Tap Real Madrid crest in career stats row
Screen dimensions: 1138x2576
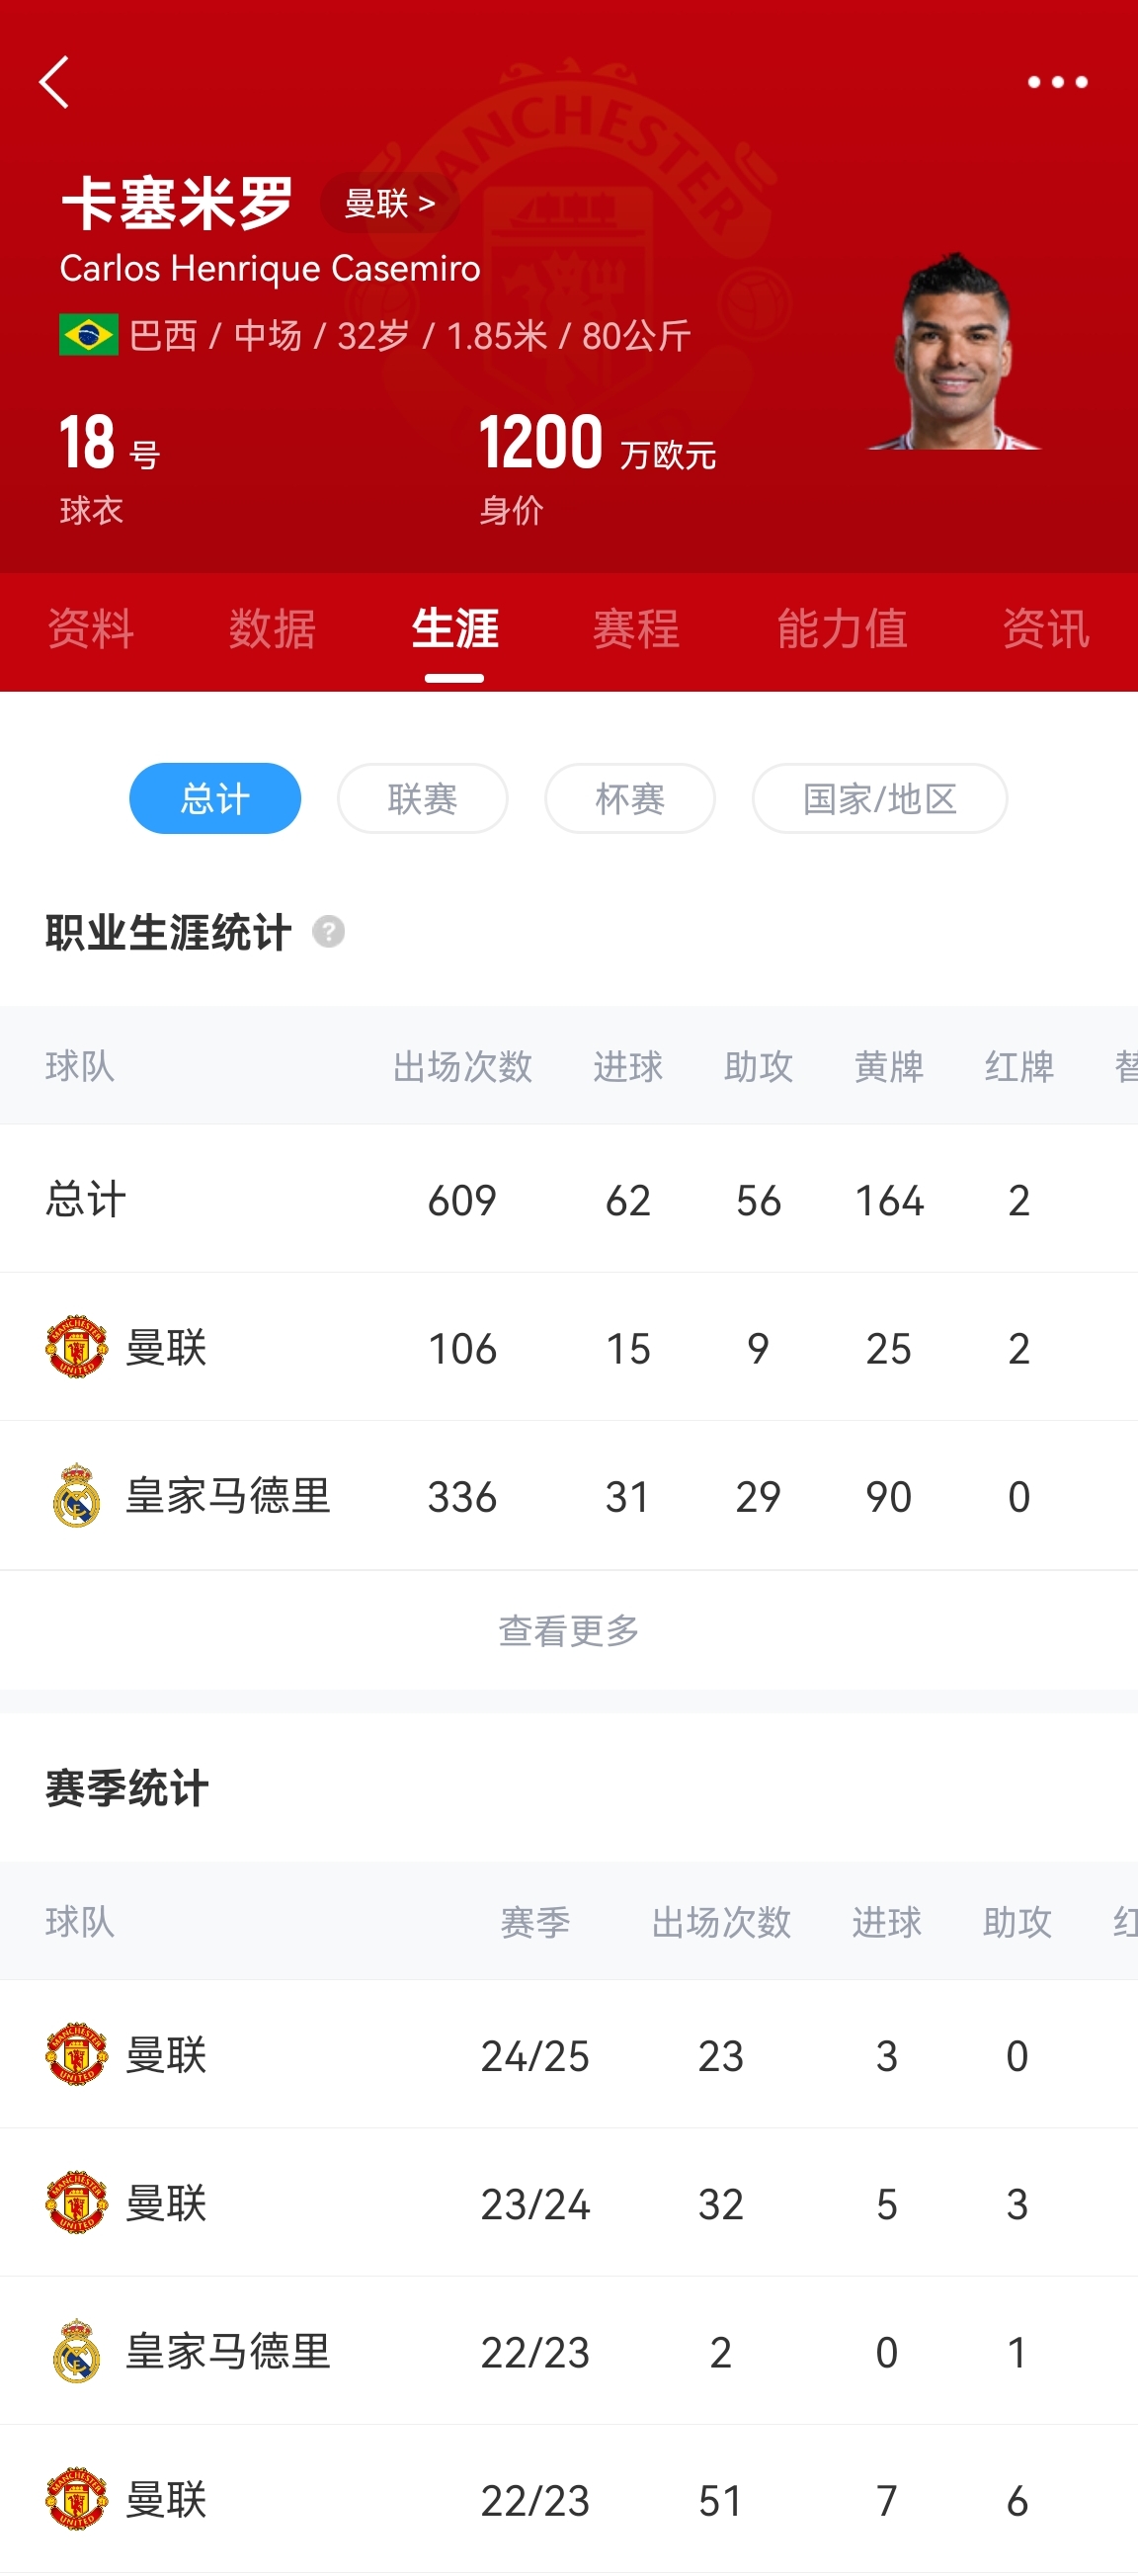coord(77,1496)
